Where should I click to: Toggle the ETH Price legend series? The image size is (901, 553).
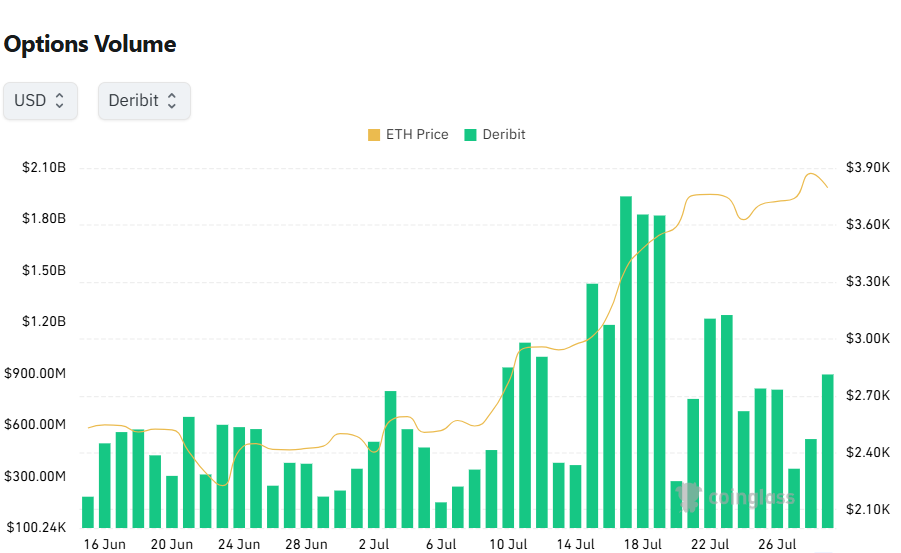[x=408, y=135]
